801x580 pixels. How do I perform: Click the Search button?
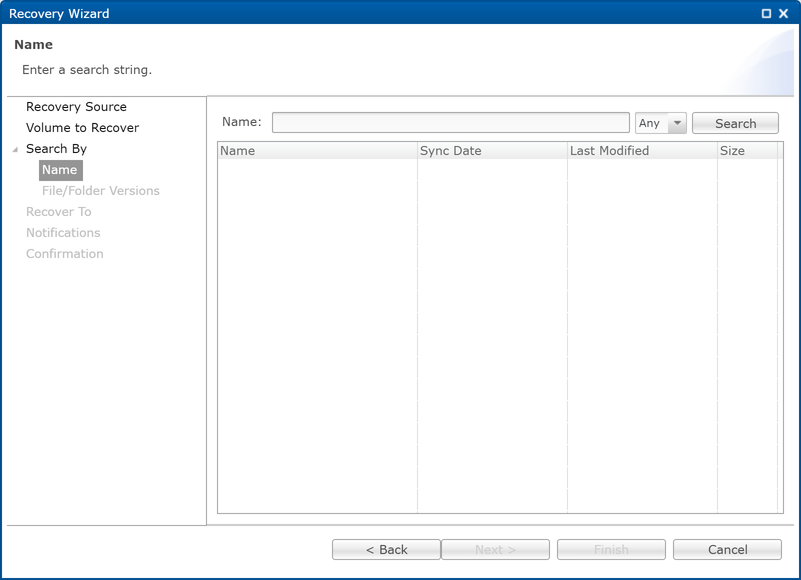(735, 123)
